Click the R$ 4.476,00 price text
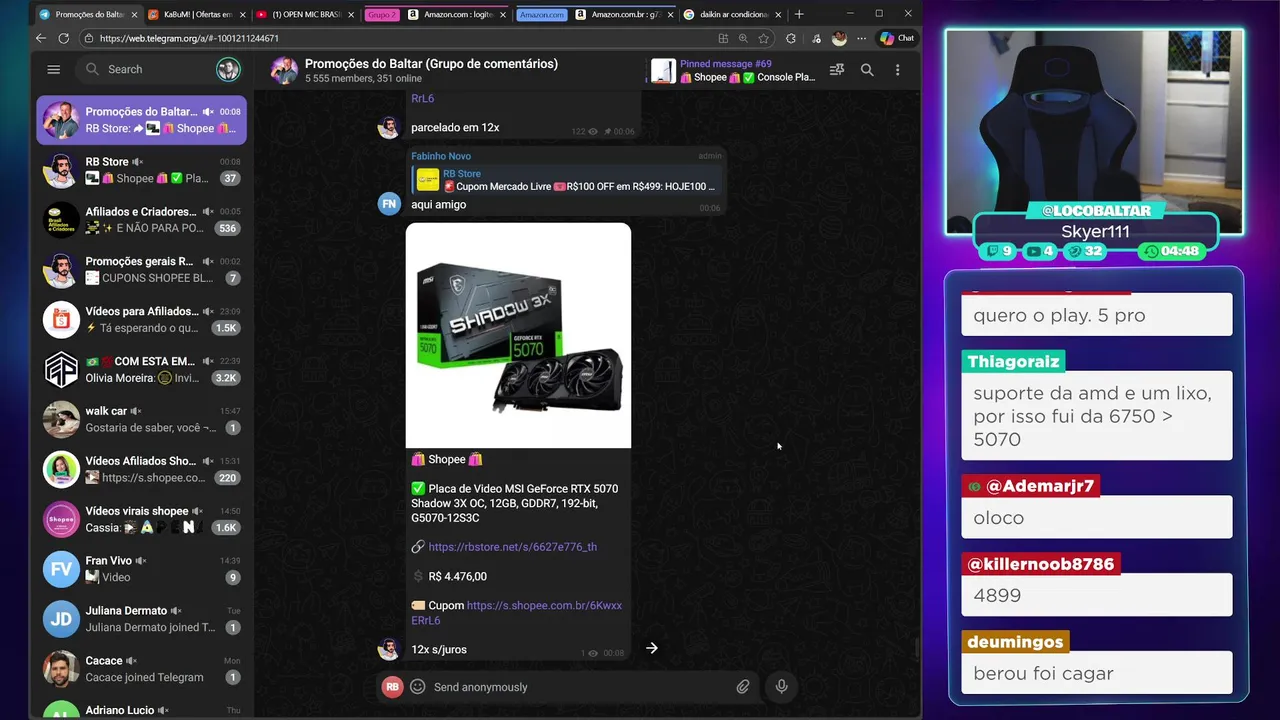 pos(457,577)
